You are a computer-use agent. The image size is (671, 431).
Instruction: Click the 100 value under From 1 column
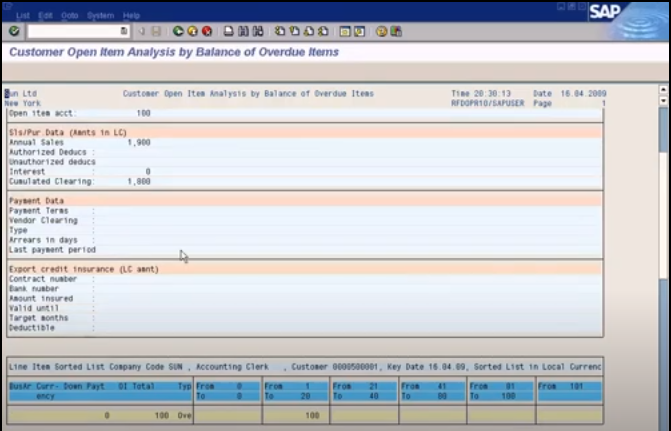(312, 415)
